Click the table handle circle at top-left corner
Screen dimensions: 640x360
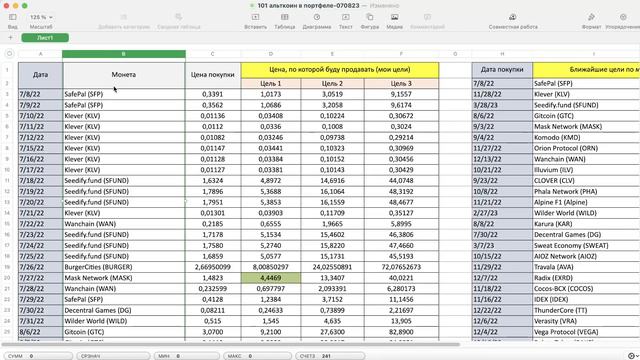click(9, 54)
